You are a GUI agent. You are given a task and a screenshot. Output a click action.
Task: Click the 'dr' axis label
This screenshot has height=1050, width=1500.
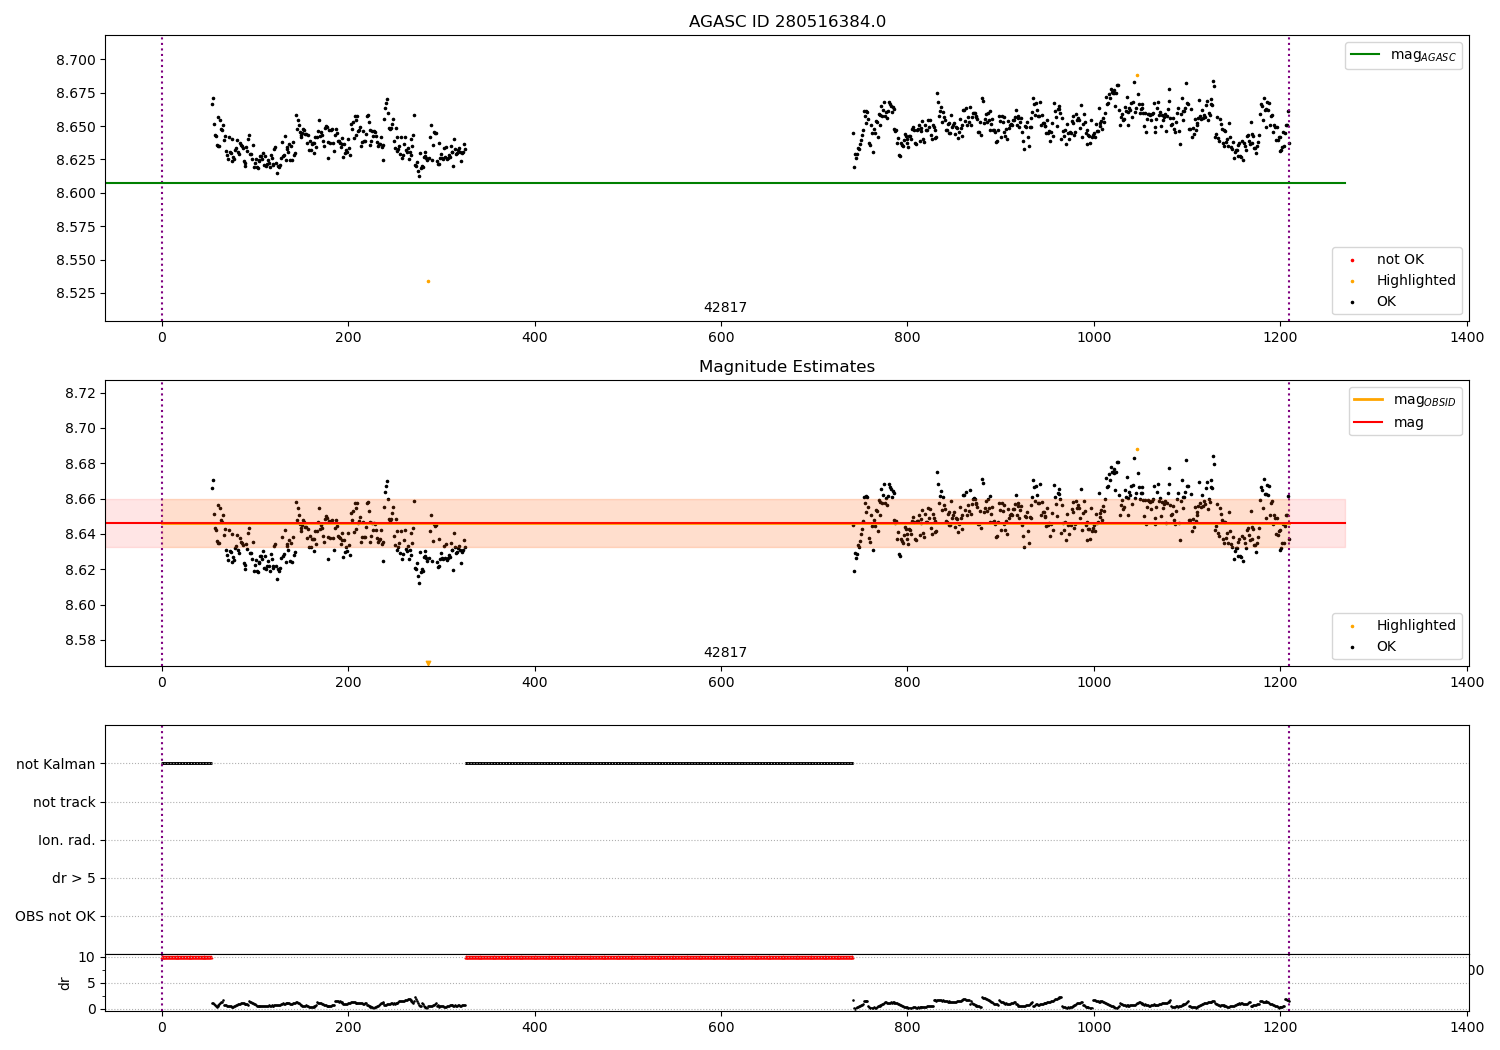click(x=65, y=983)
